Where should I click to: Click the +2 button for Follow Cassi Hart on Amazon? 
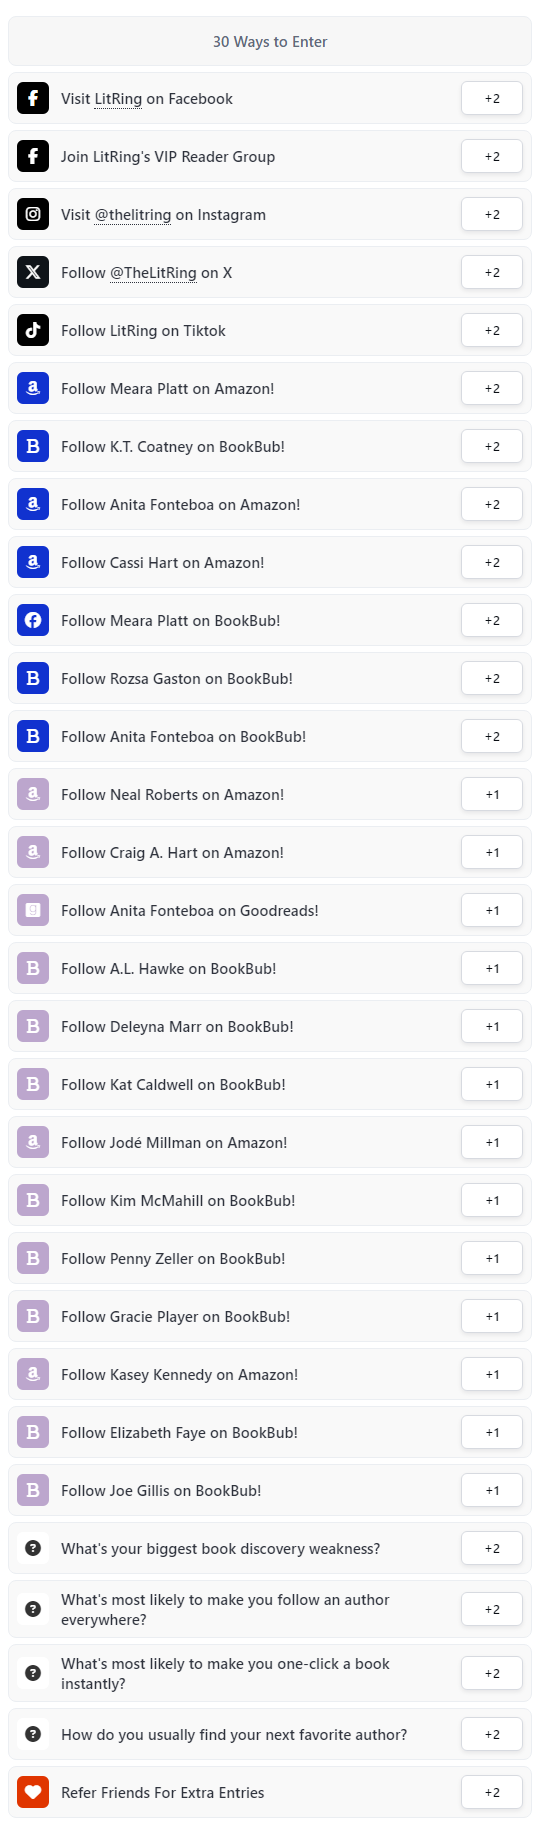pos(492,562)
